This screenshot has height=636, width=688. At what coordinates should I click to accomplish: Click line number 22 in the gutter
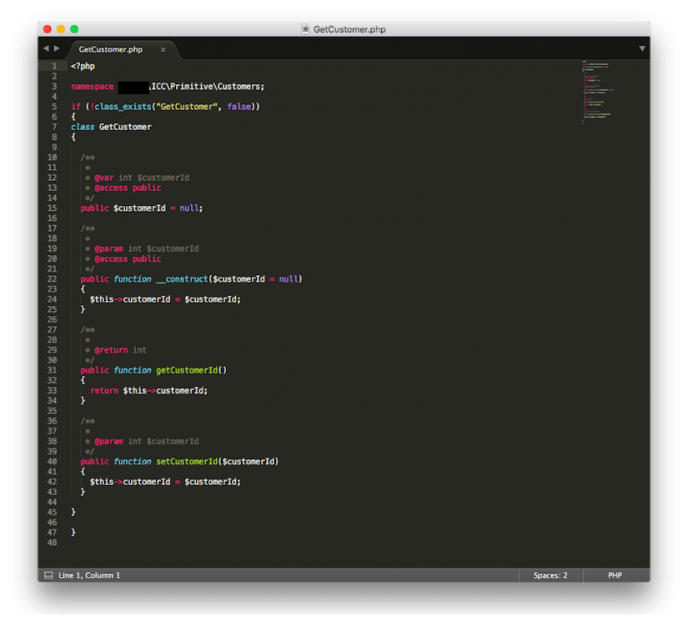52,279
